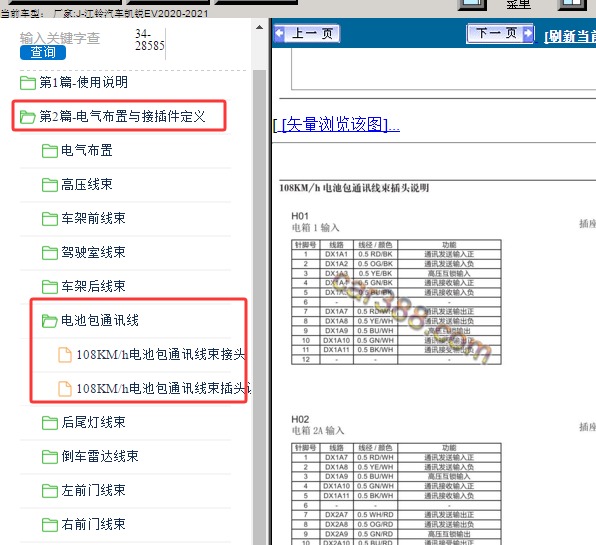Click the tree panel scroll-up arrow
The height and width of the screenshot is (545, 596).
[x=260, y=27]
